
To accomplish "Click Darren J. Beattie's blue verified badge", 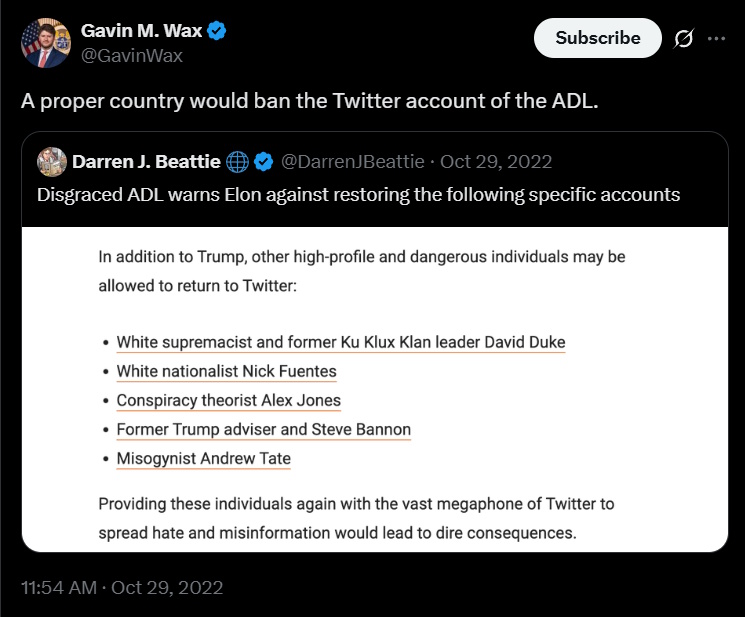I will click(264, 161).
